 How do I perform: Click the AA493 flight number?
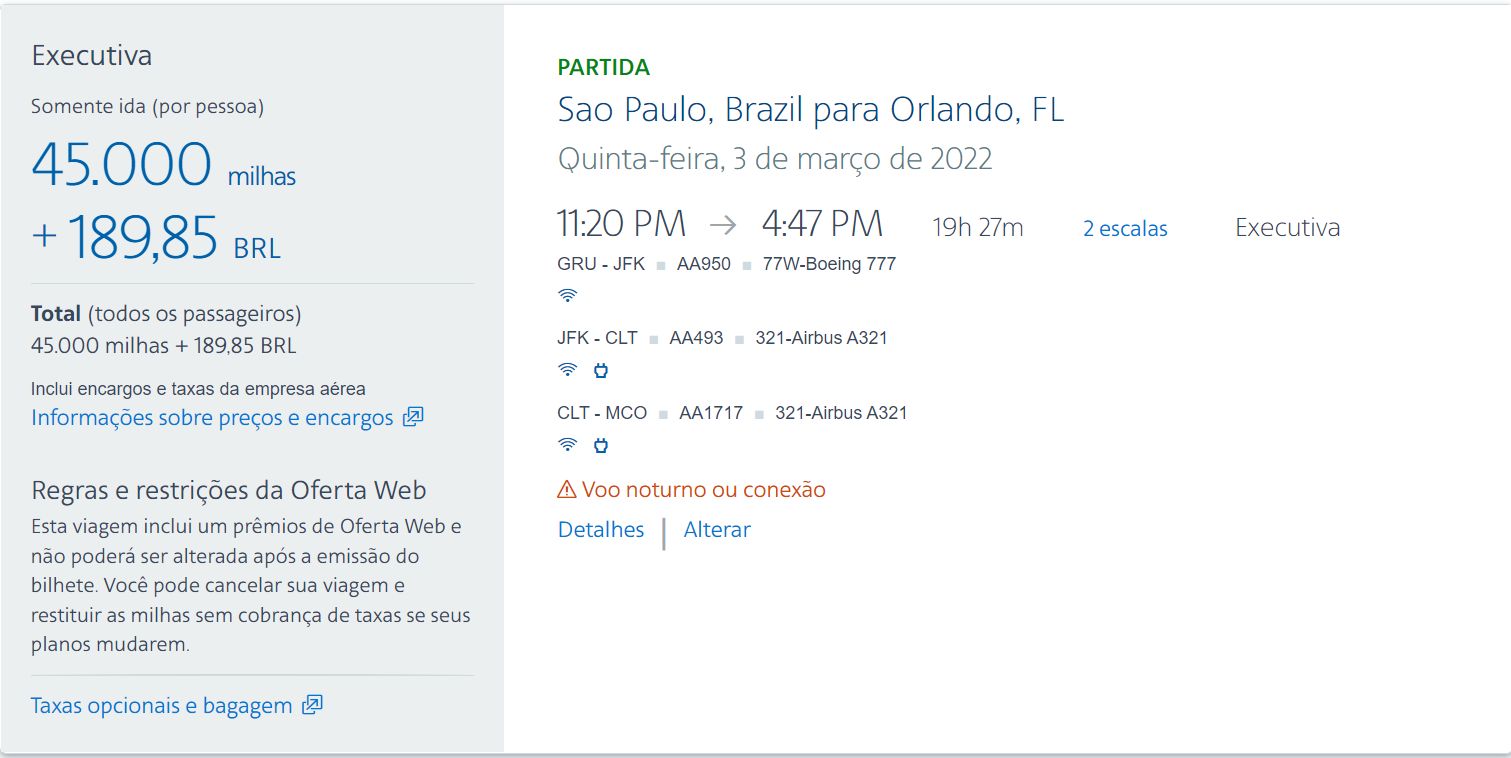click(x=696, y=338)
